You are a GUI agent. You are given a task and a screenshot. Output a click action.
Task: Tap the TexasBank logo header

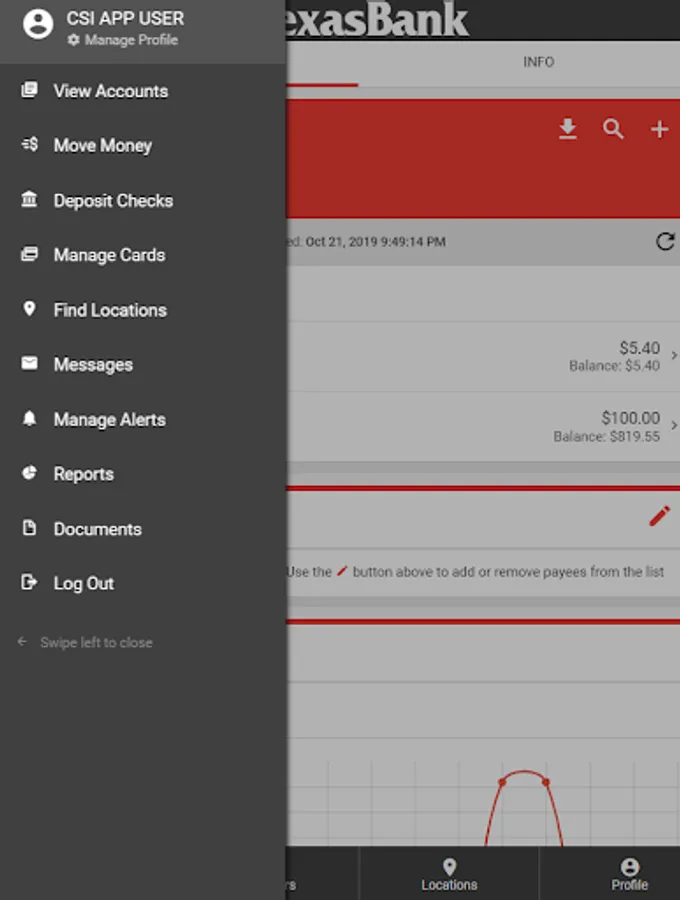(x=376, y=20)
